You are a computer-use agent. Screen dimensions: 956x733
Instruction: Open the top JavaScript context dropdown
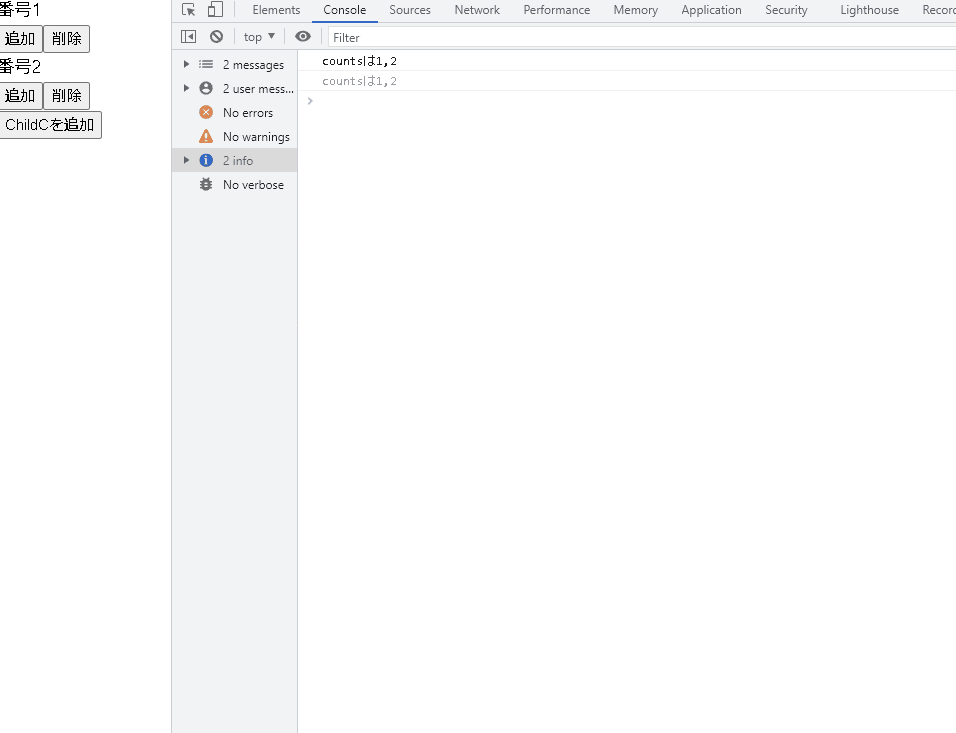[259, 37]
